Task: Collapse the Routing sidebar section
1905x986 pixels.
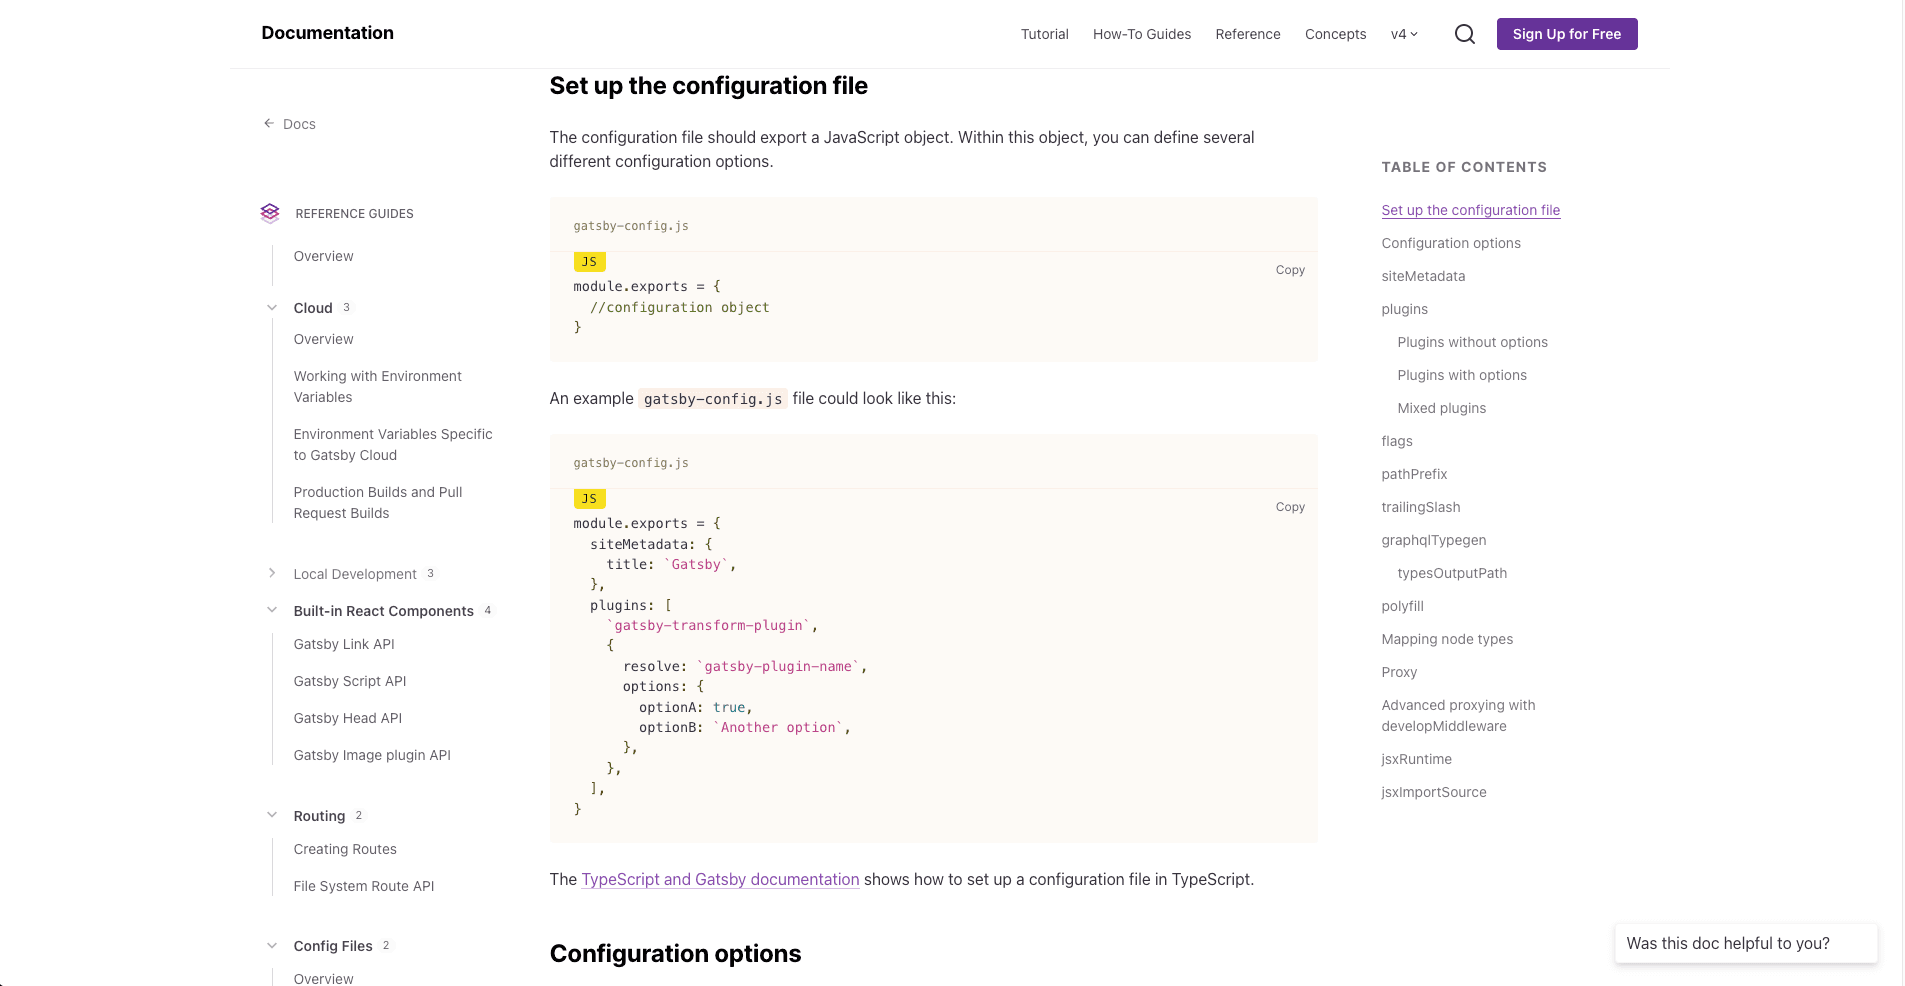Action: [272, 815]
